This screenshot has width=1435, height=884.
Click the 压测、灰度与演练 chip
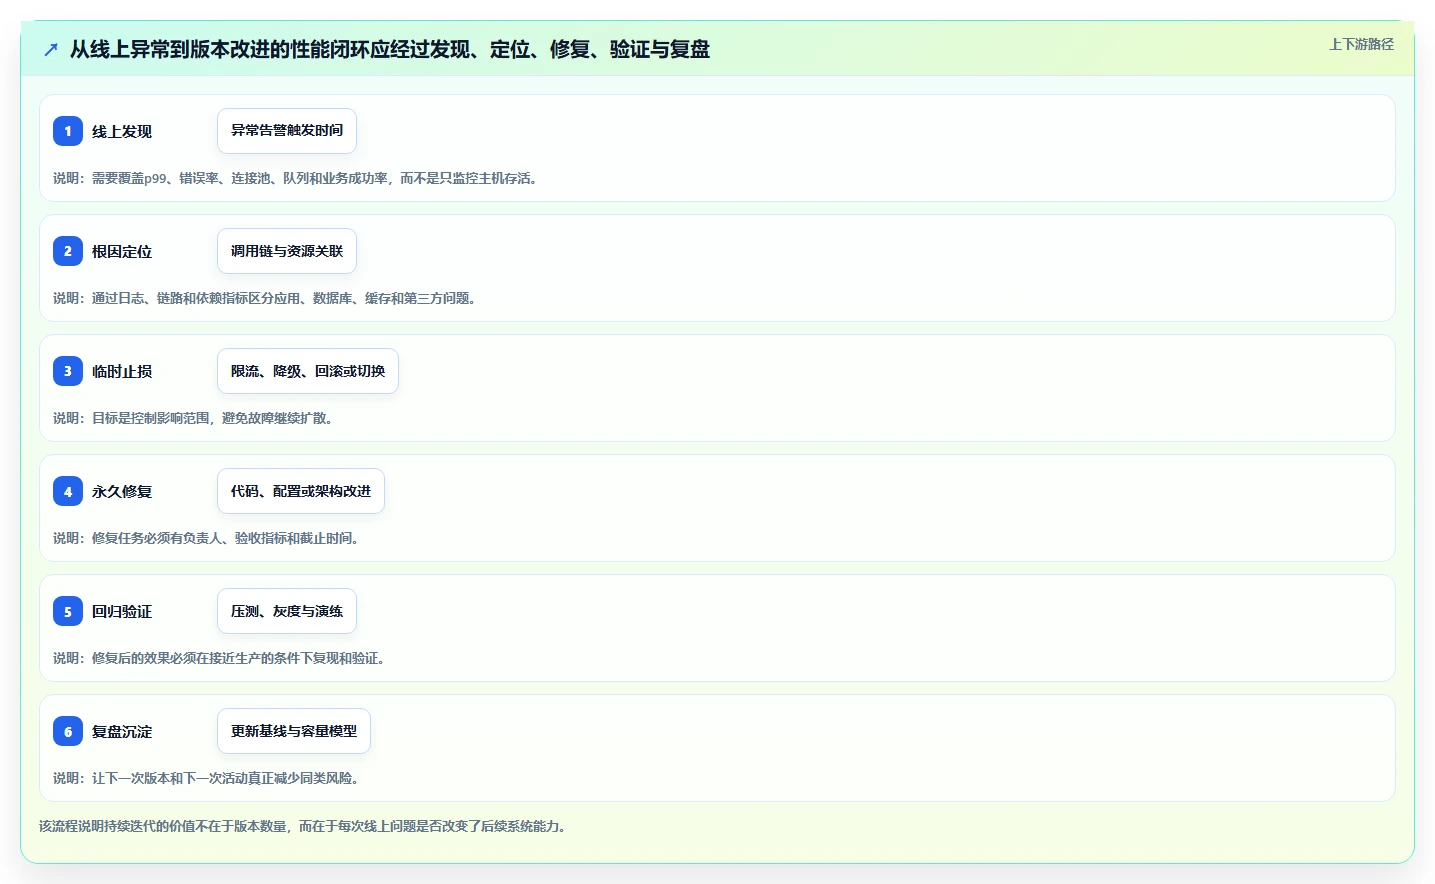point(287,611)
